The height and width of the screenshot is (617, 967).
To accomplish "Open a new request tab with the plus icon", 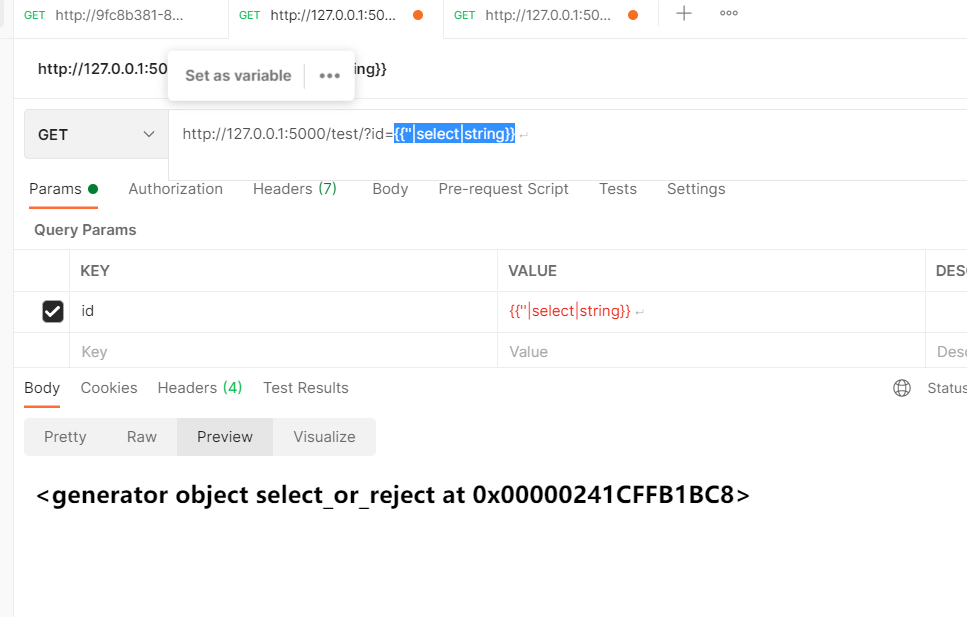I will [683, 13].
